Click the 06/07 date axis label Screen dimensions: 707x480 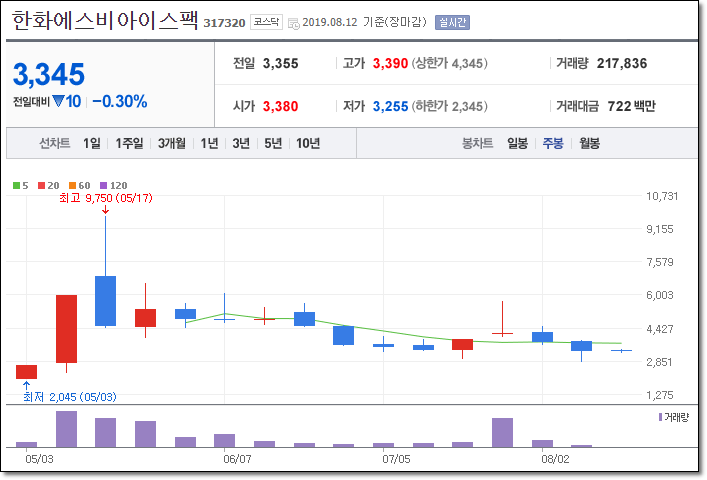coord(237,459)
